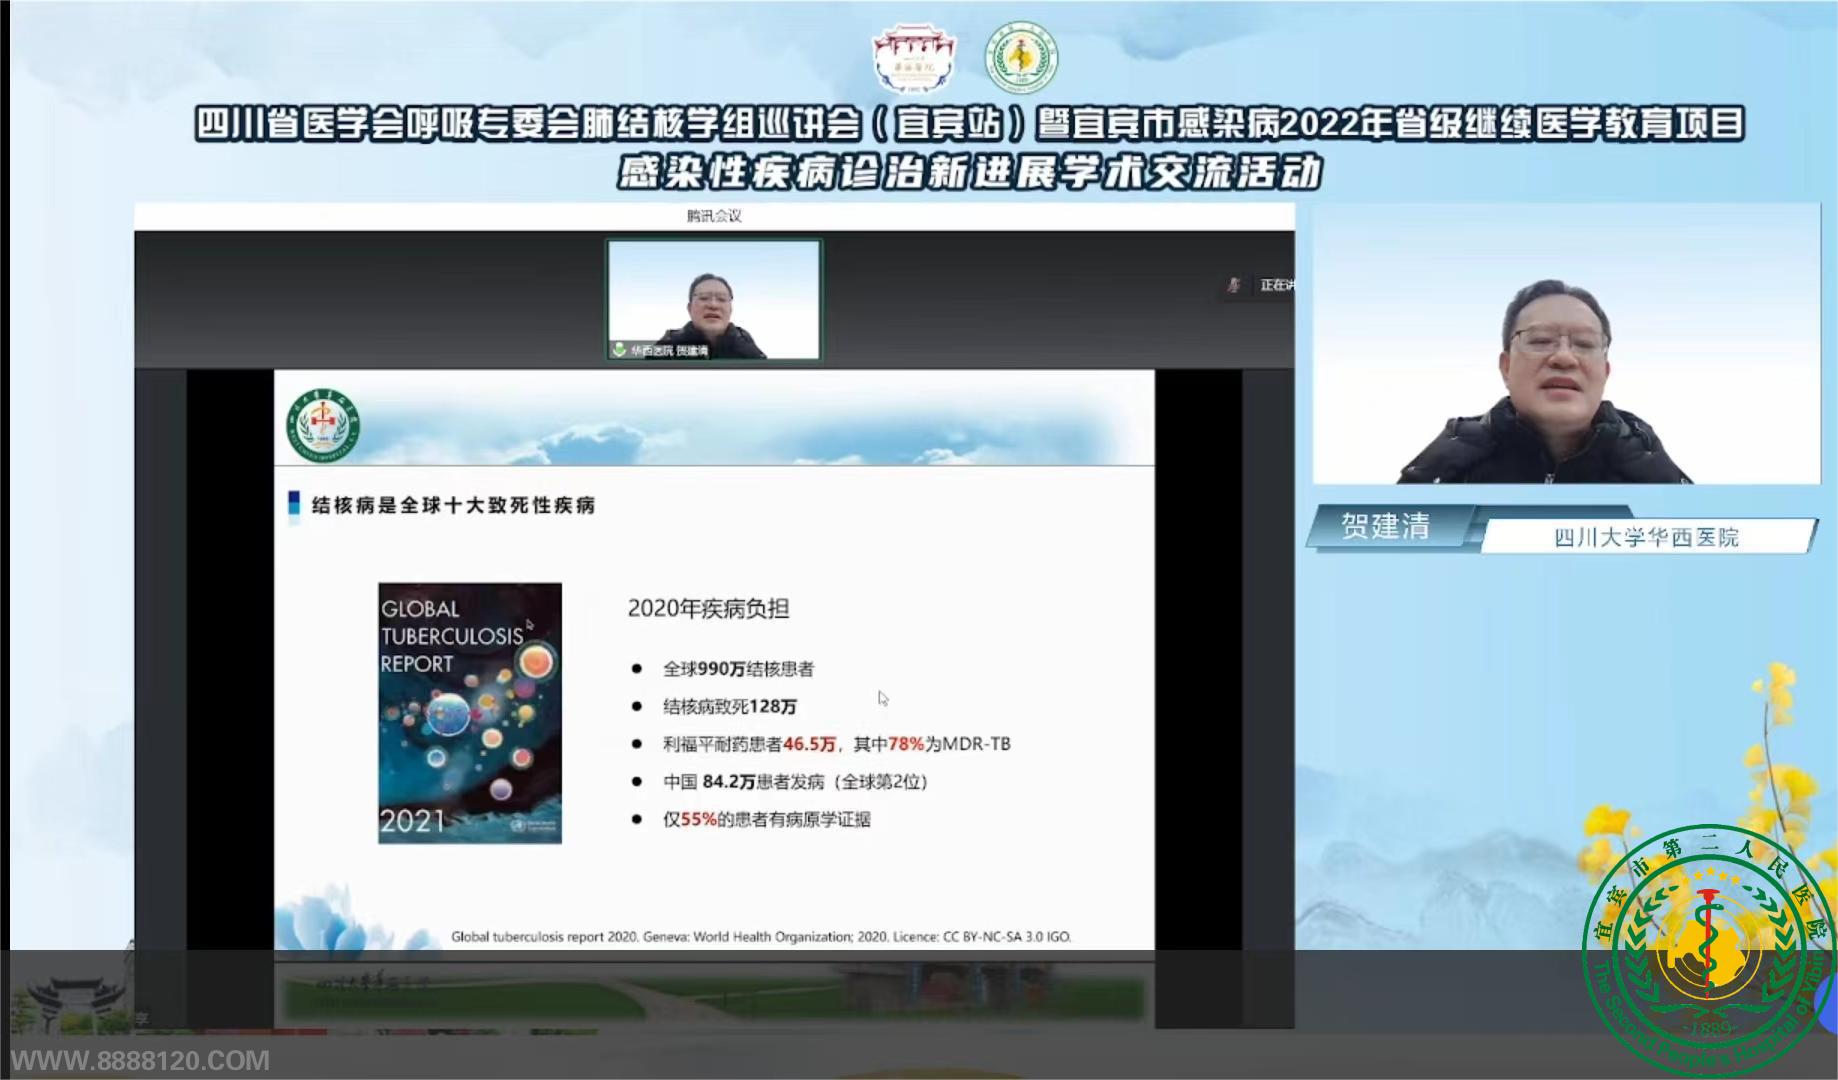Click the bullet 全球990万结核患者

click(738, 669)
